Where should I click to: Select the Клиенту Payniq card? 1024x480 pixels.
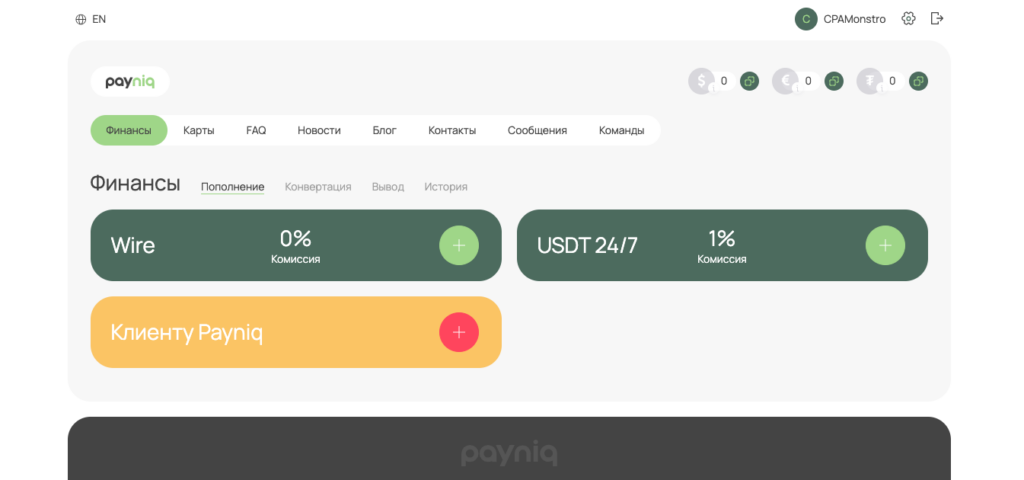point(296,332)
